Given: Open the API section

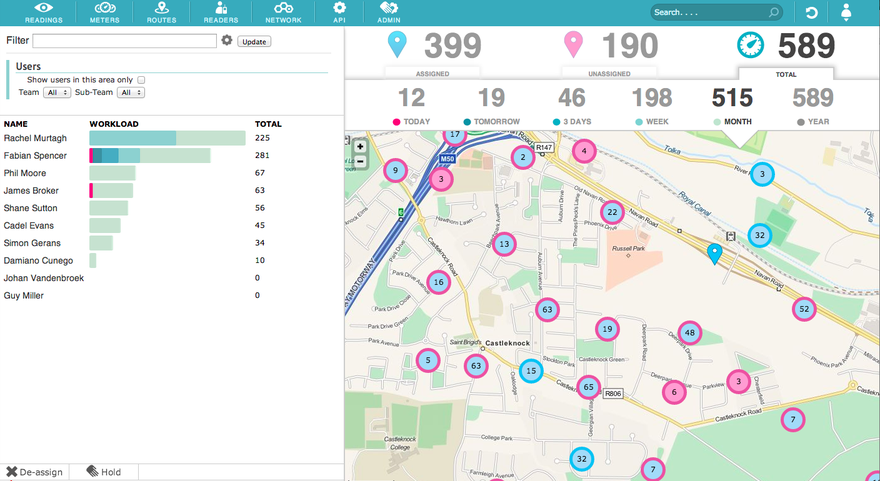Looking at the screenshot, I should point(340,12).
